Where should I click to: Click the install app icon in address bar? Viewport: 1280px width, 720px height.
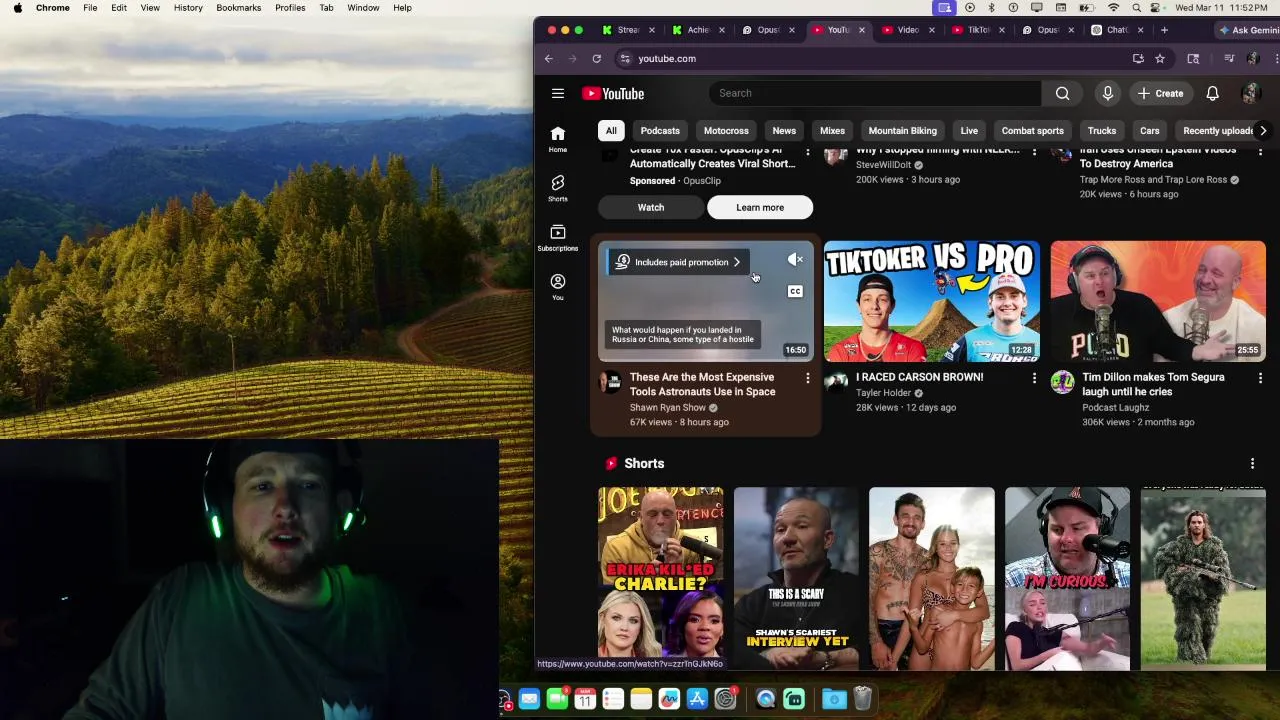click(1138, 59)
